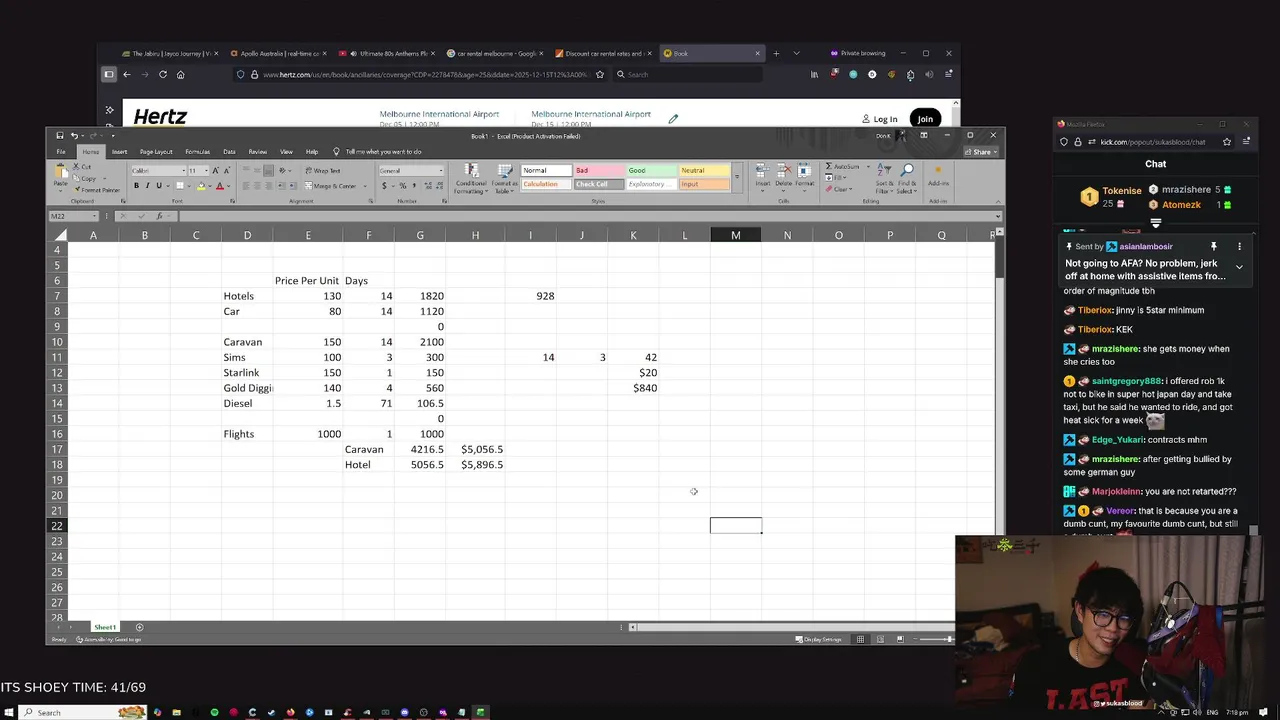This screenshot has height=720, width=1280.
Task: Open the font color dropdown arrow
Action: click(227, 186)
